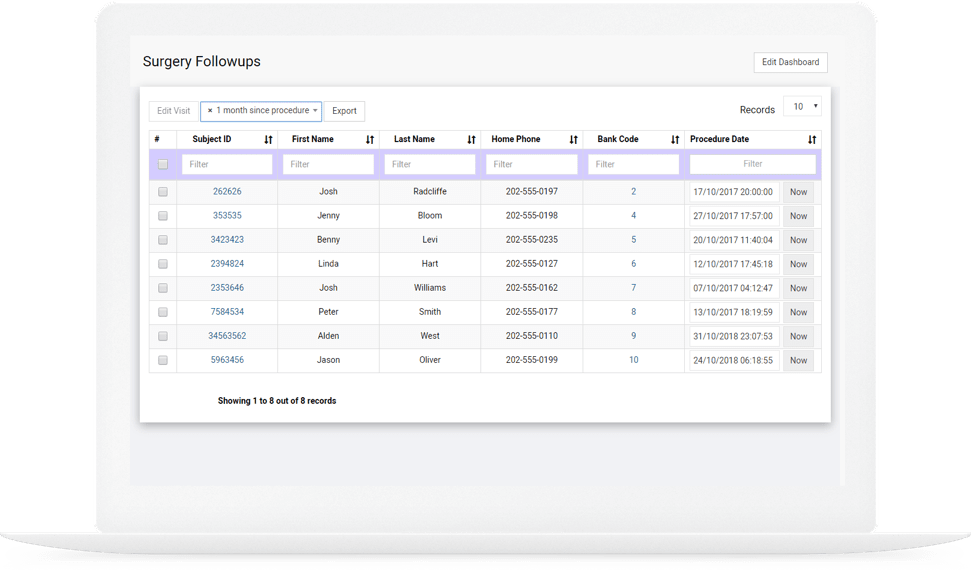The width and height of the screenshot is (971, 570).
Task: Edit the date field 17/10/2017 20:00:00
Action: (x=734, y=192)
